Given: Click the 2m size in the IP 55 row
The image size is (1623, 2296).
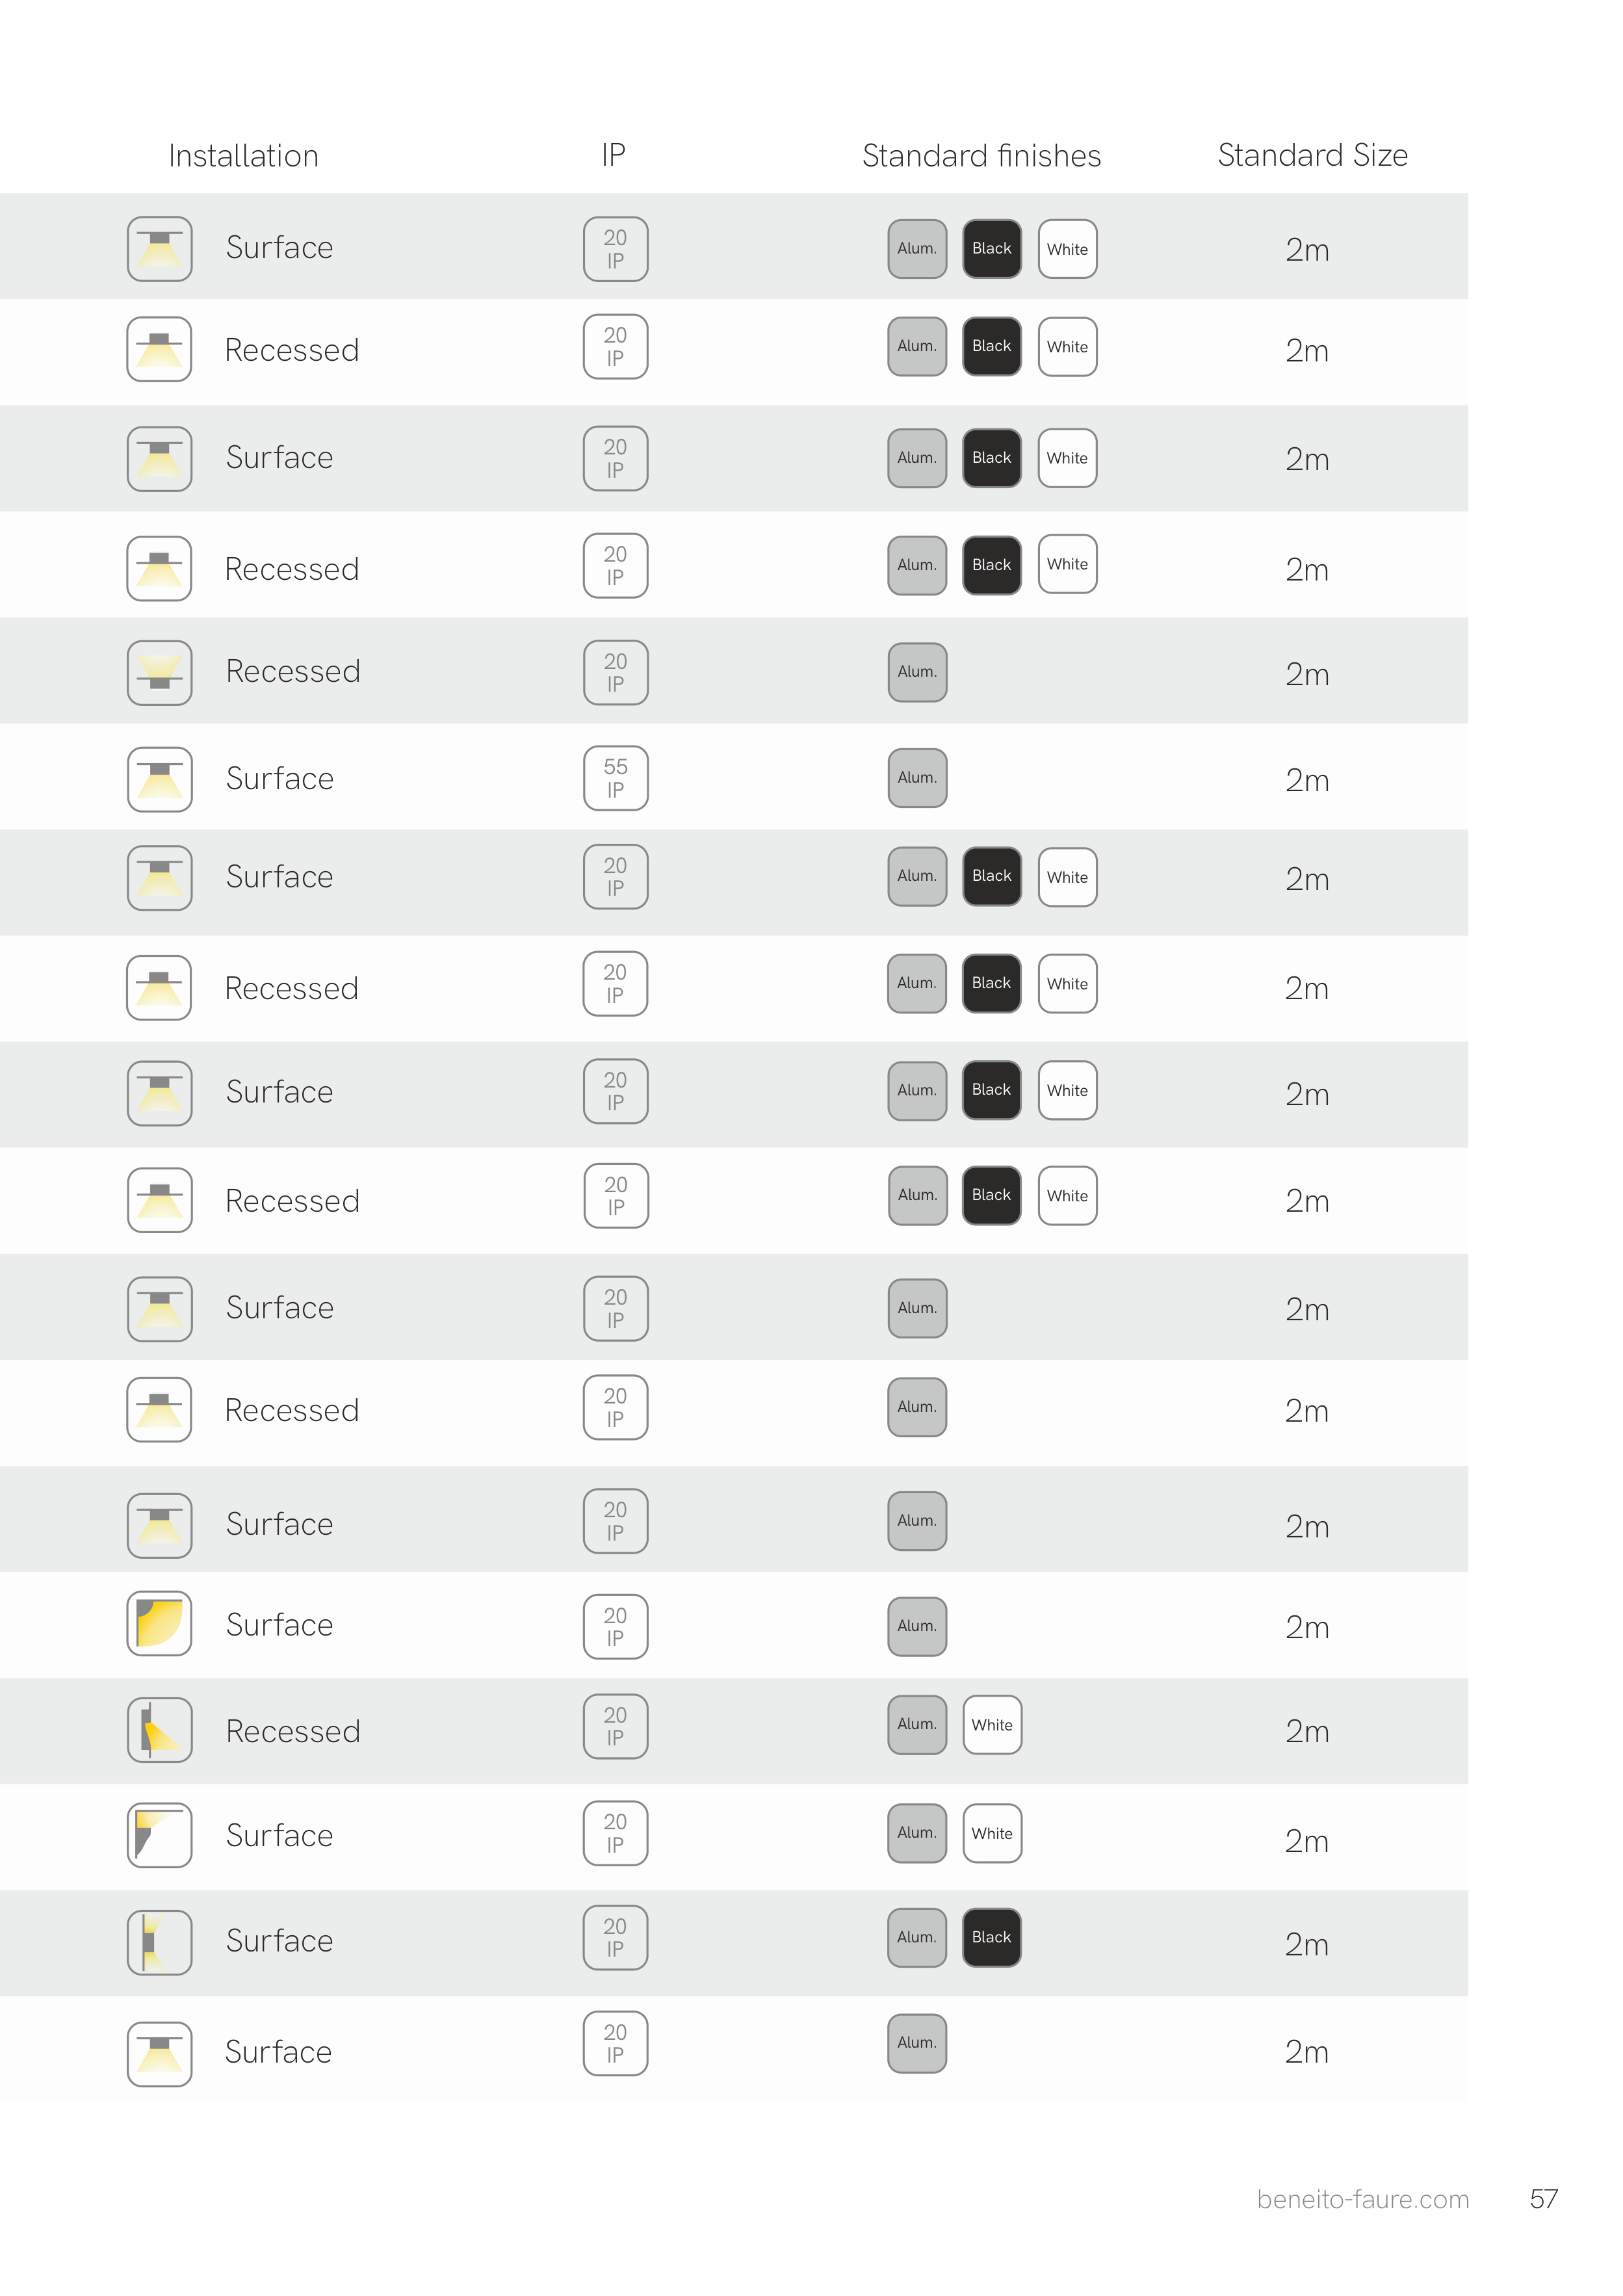Looking at the screenshot, I should (1307, 780).
